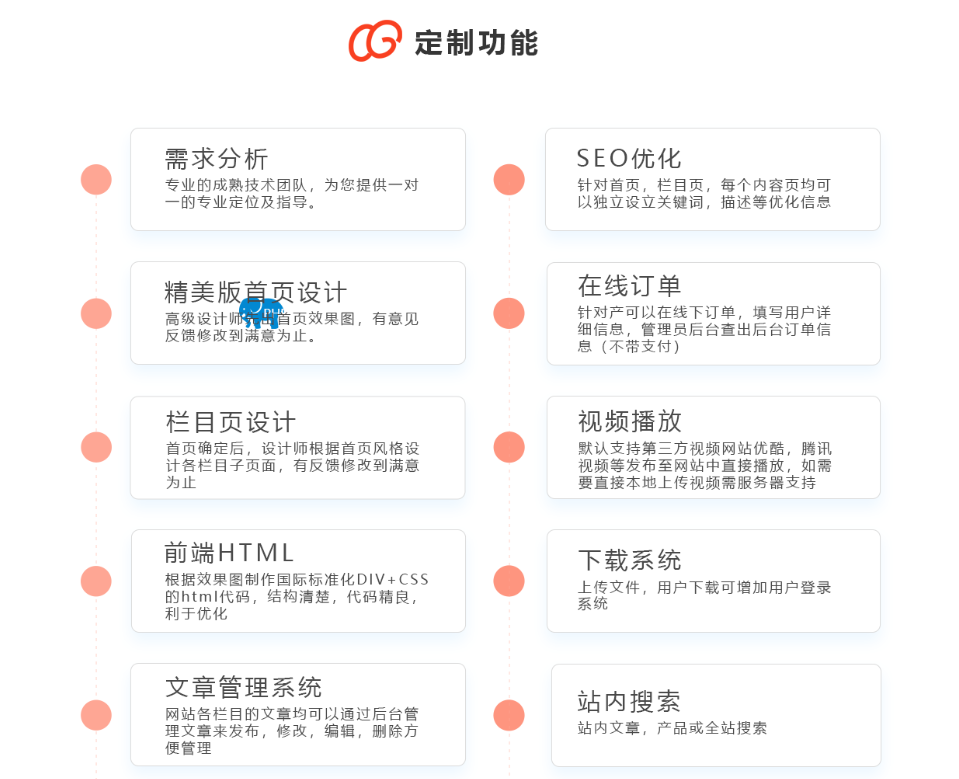
Task: Click the 定制功能 page title
Action: (476, 43)
